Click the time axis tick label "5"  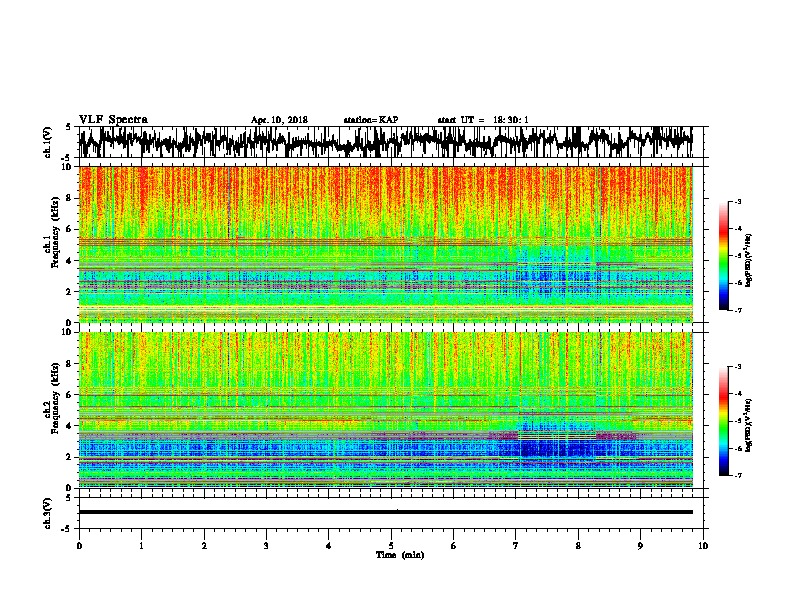(391, 546)
